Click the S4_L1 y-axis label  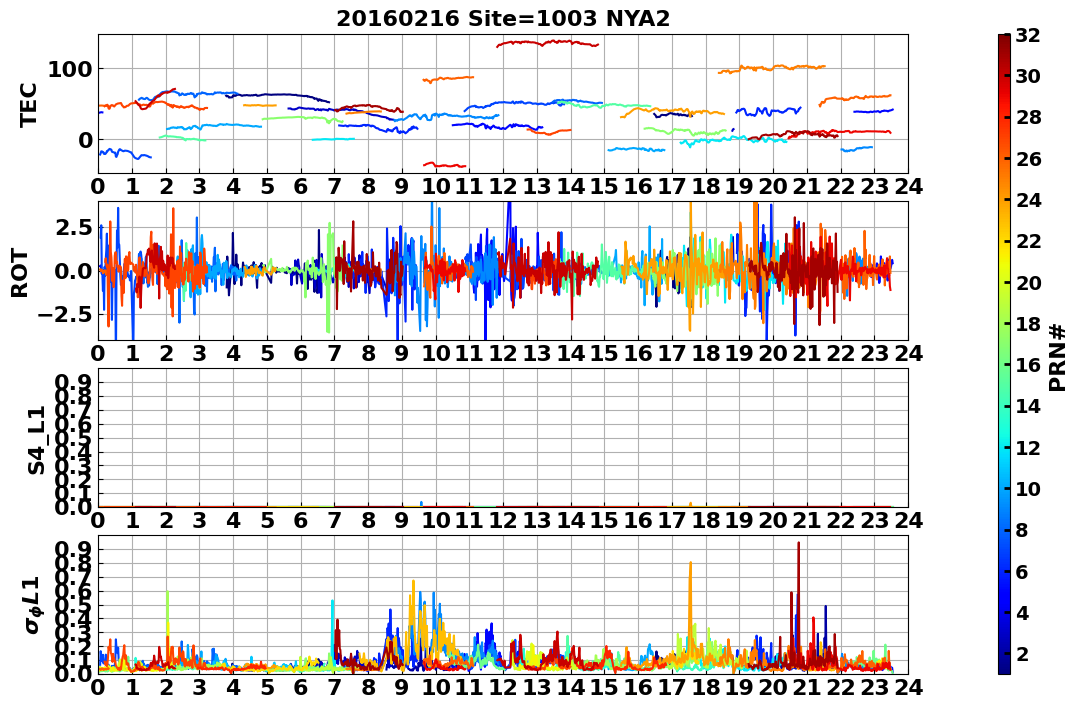(36, 440)
